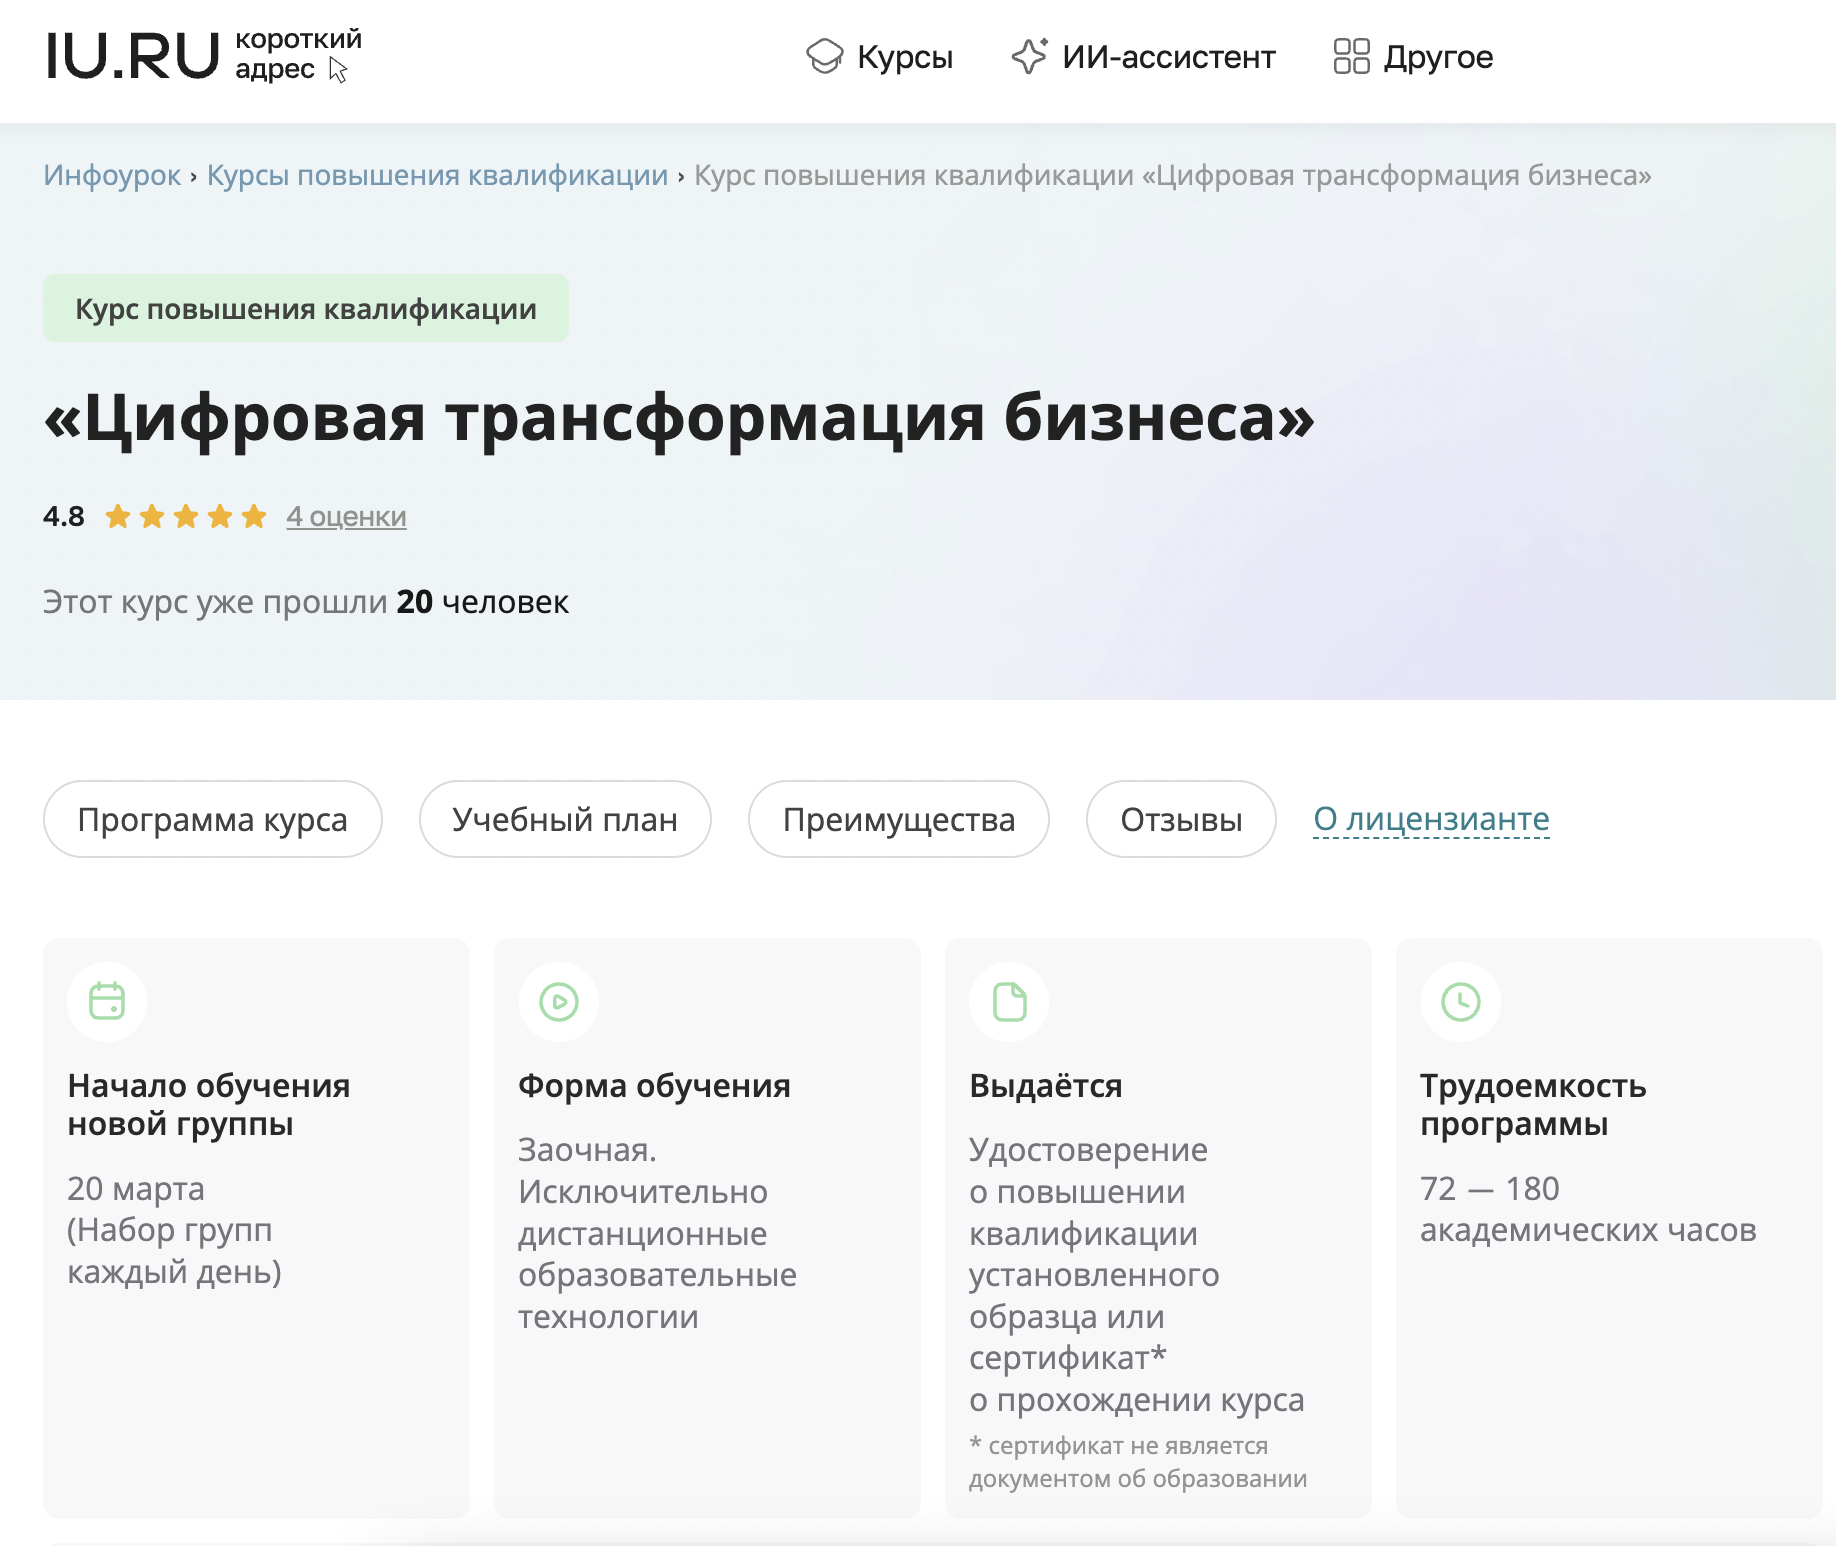Viewport: 1836px width, 1546px height.
Task: Click the graduation cap Courses icon
Action: pyautogui.click(x=825, y=56)
